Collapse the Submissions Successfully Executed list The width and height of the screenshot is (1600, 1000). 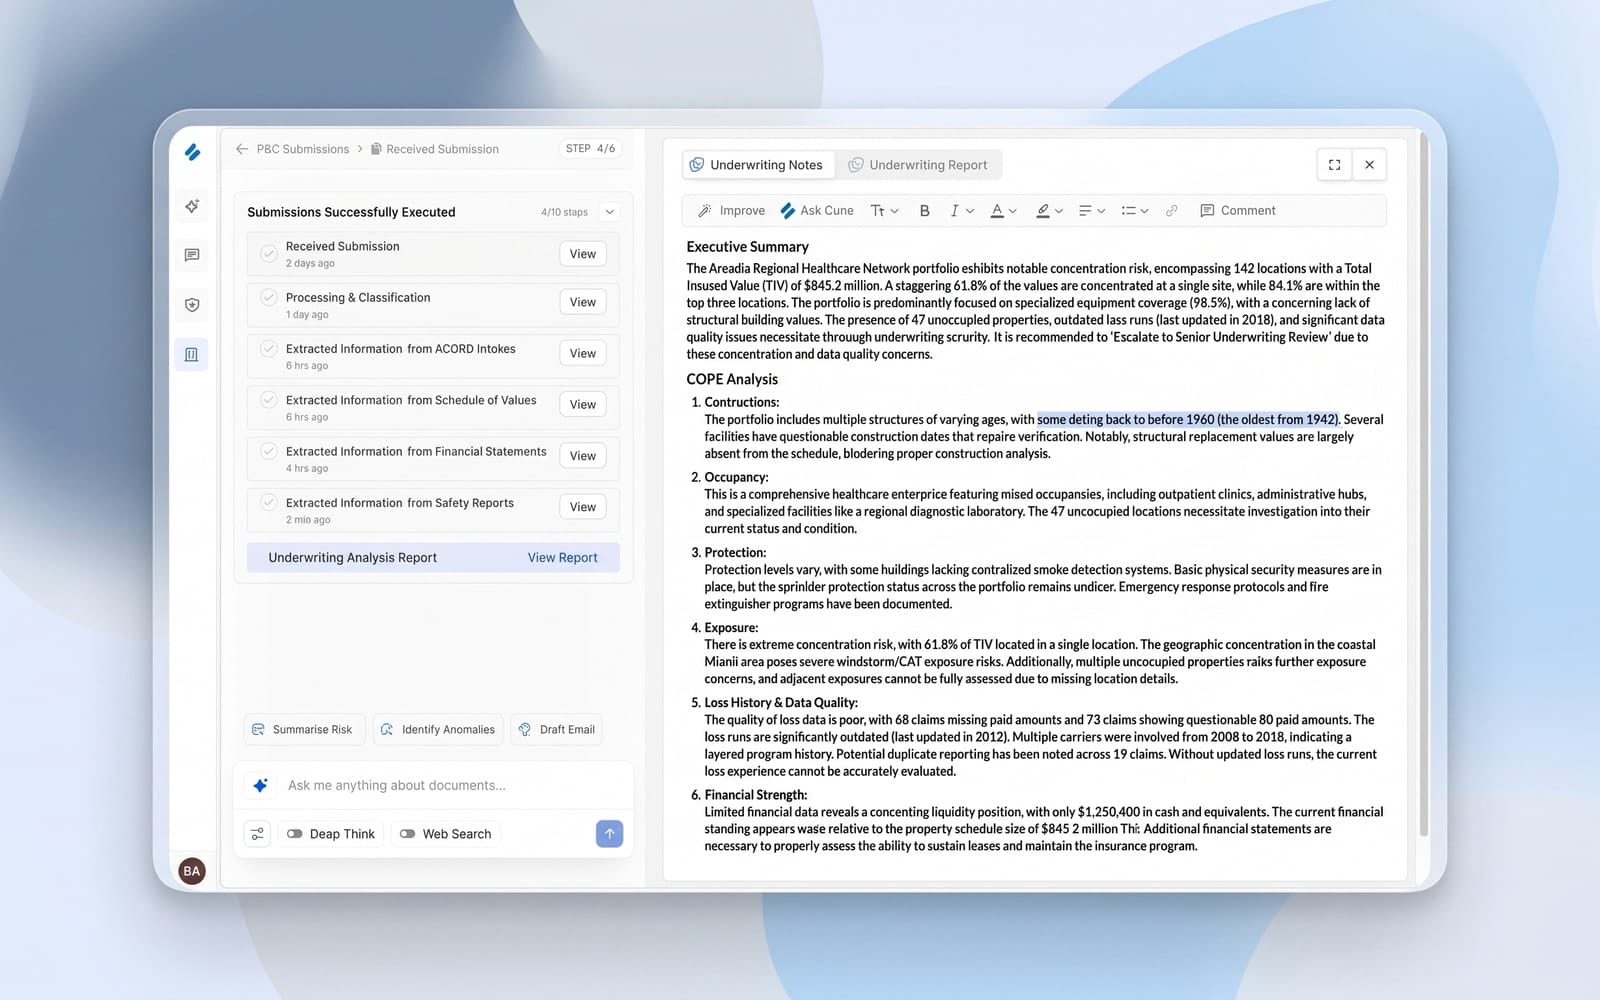(610, 212)
